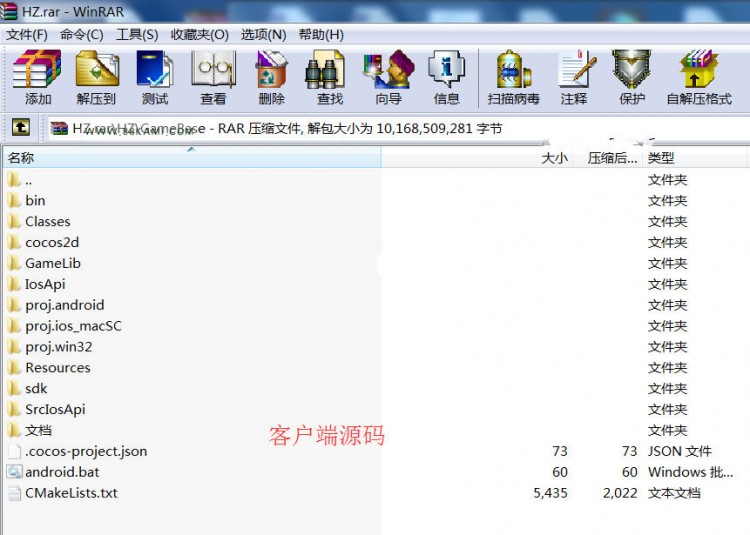Viewport: 750px width, 535px height.
Task: Click the Virus Scan (扫描病毒) icon
Action: 514,70
